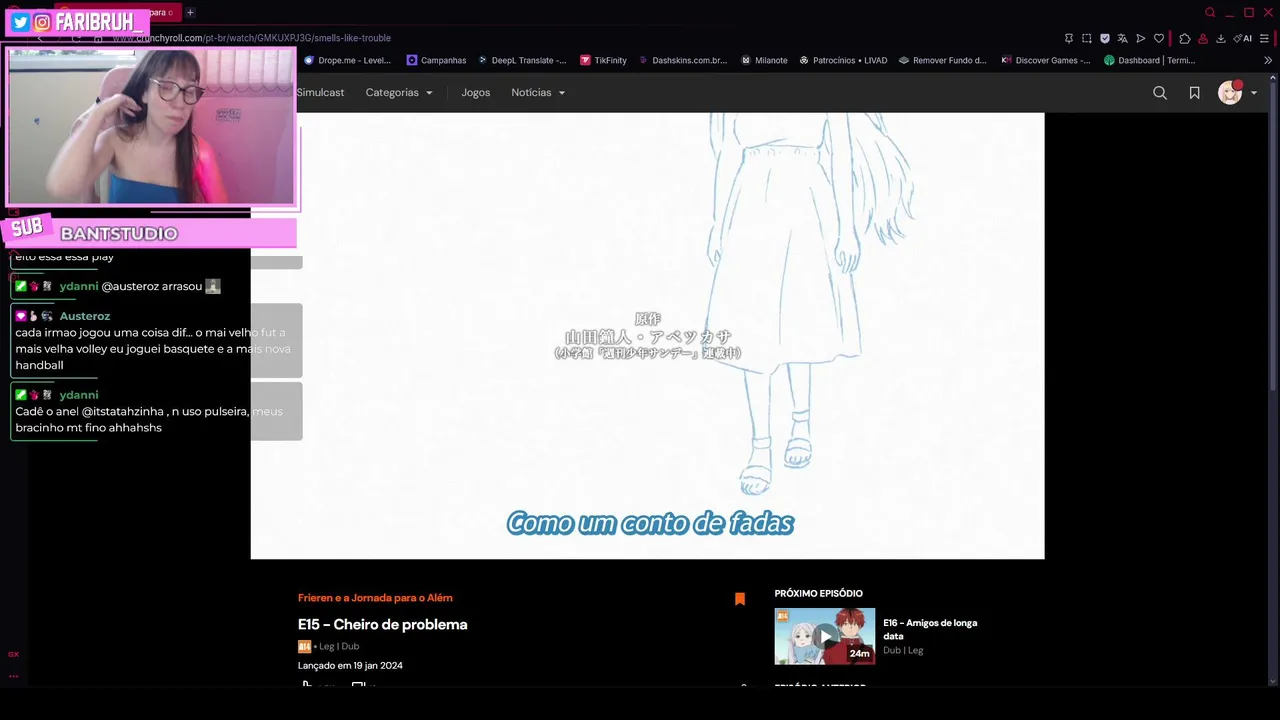The height and width of the screenshot is (720, 1280).
Task: Open the easy setup menu icon
Action: (x=1265, y=38)
